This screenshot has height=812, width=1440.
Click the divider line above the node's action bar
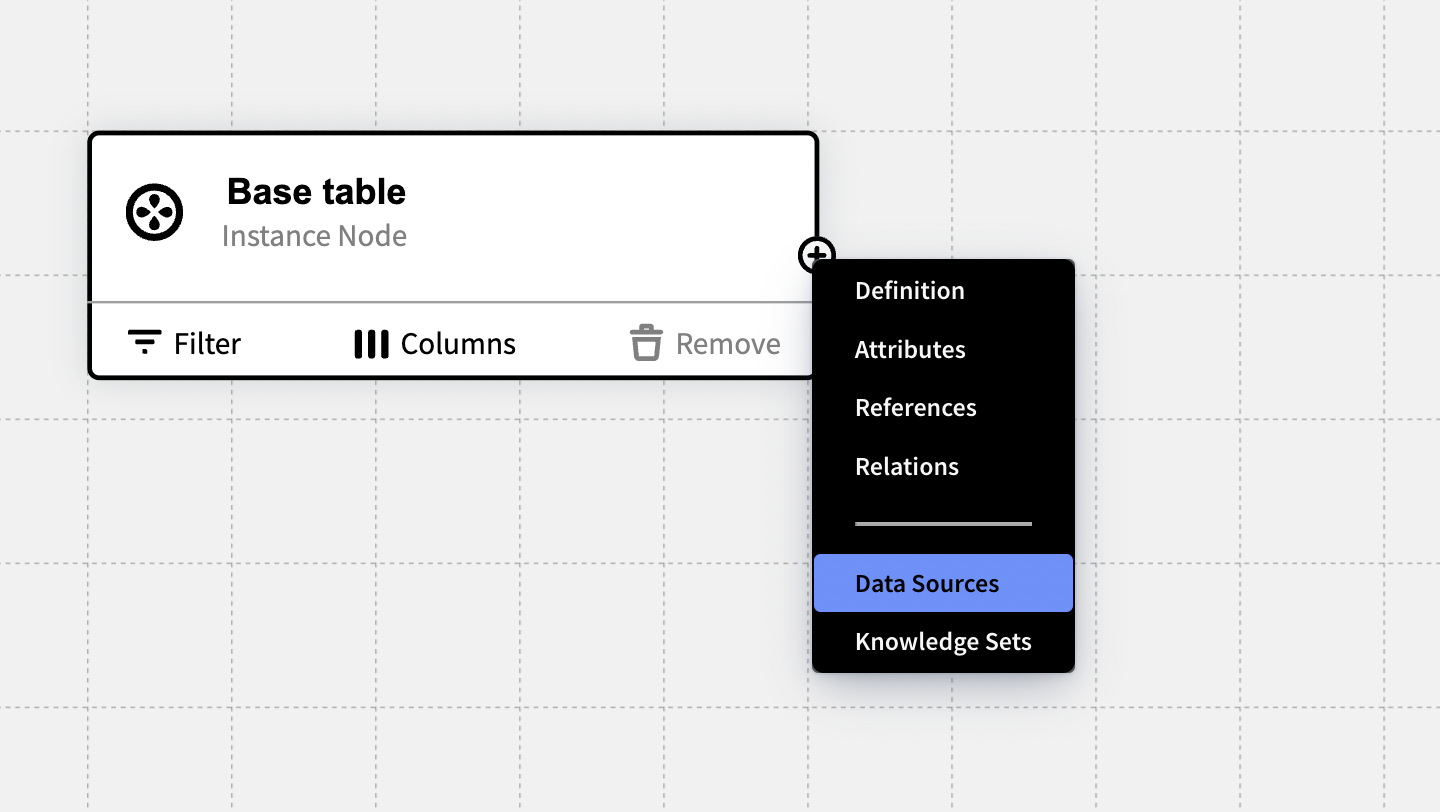450,301
